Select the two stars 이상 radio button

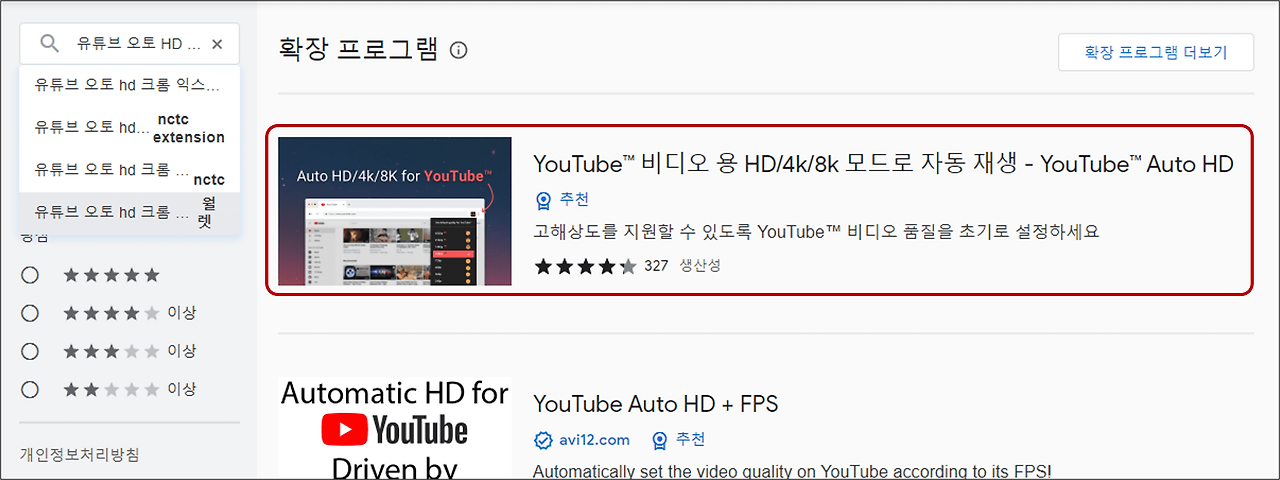point(30,389)
